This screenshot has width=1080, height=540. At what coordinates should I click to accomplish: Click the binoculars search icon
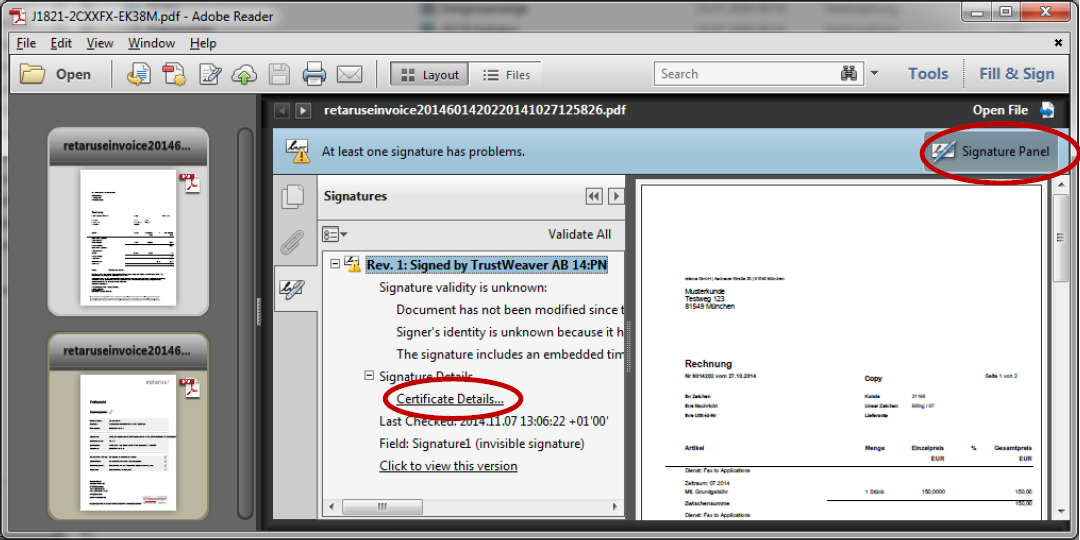tap(849, 74)
